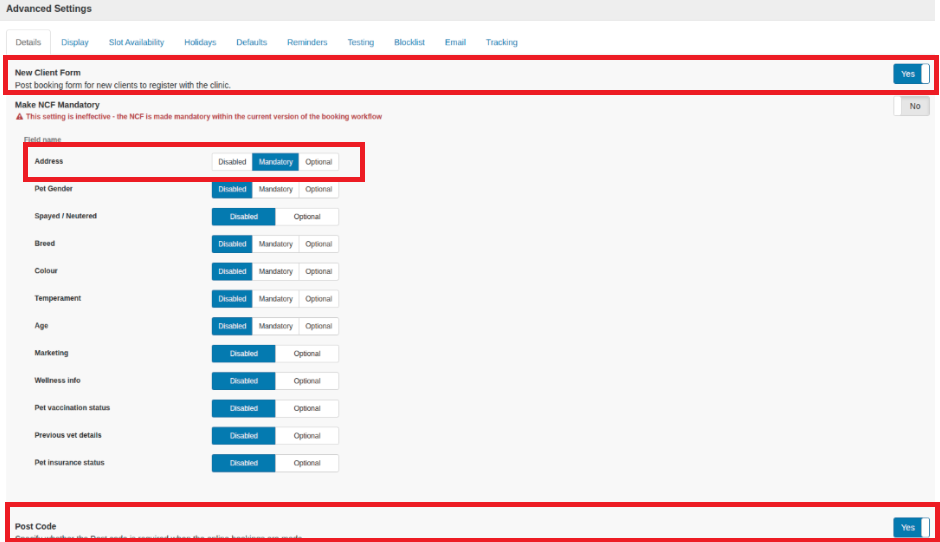Viewport: 940px width, 542px height.
Task: Click the red warning triangle icon
Action: pos(19,117)
